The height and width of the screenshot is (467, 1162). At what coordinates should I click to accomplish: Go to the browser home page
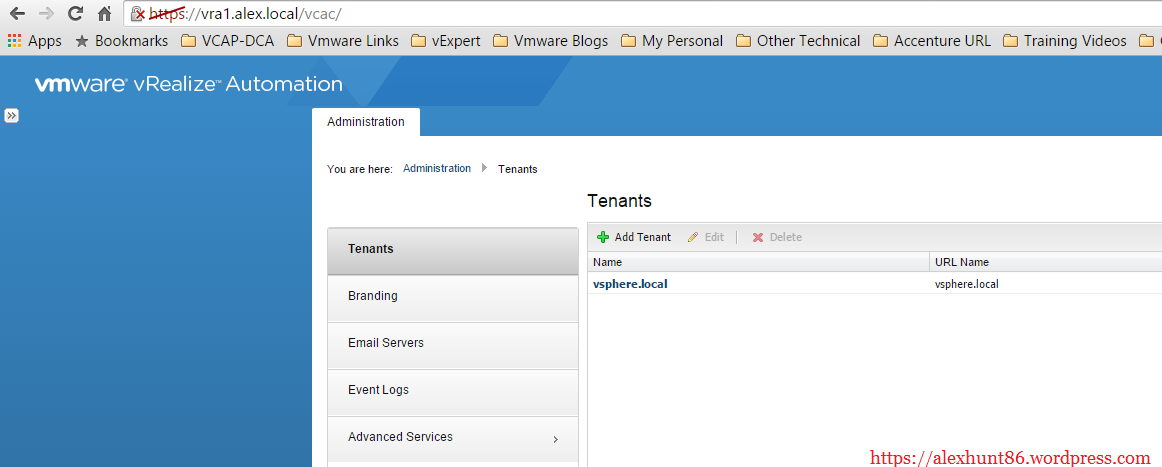[104, 14]
